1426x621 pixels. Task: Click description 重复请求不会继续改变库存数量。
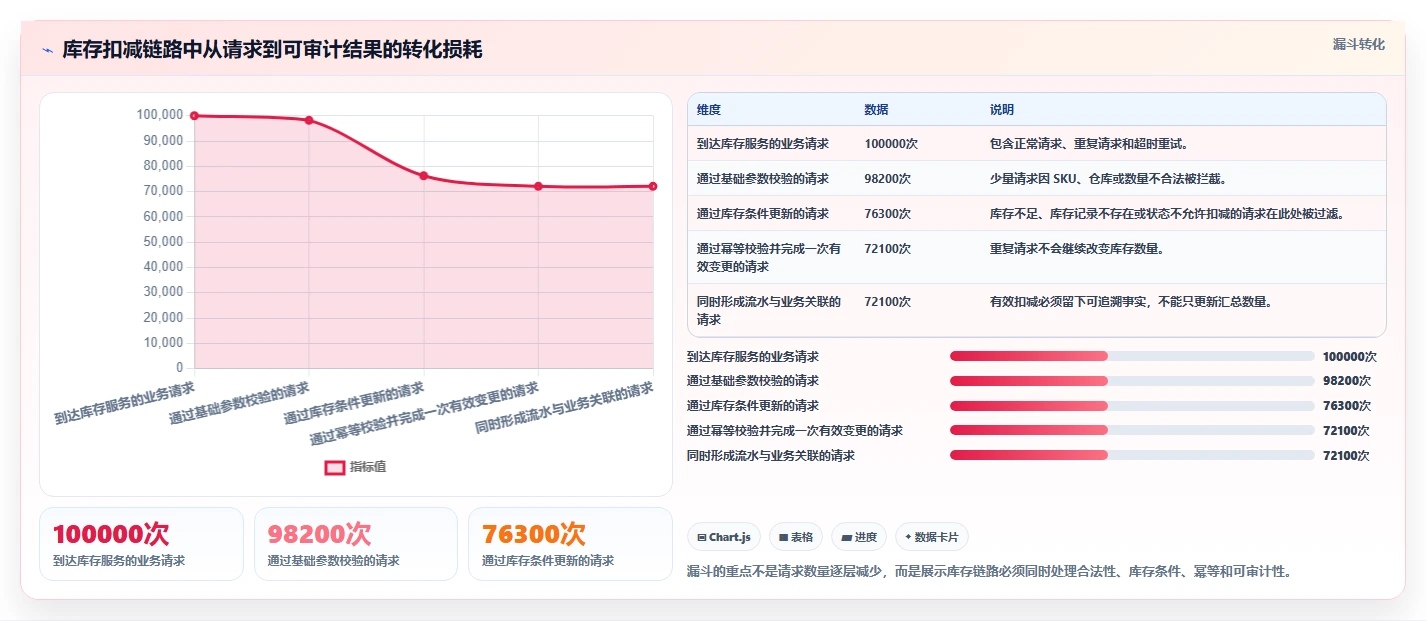(1077, 249)
